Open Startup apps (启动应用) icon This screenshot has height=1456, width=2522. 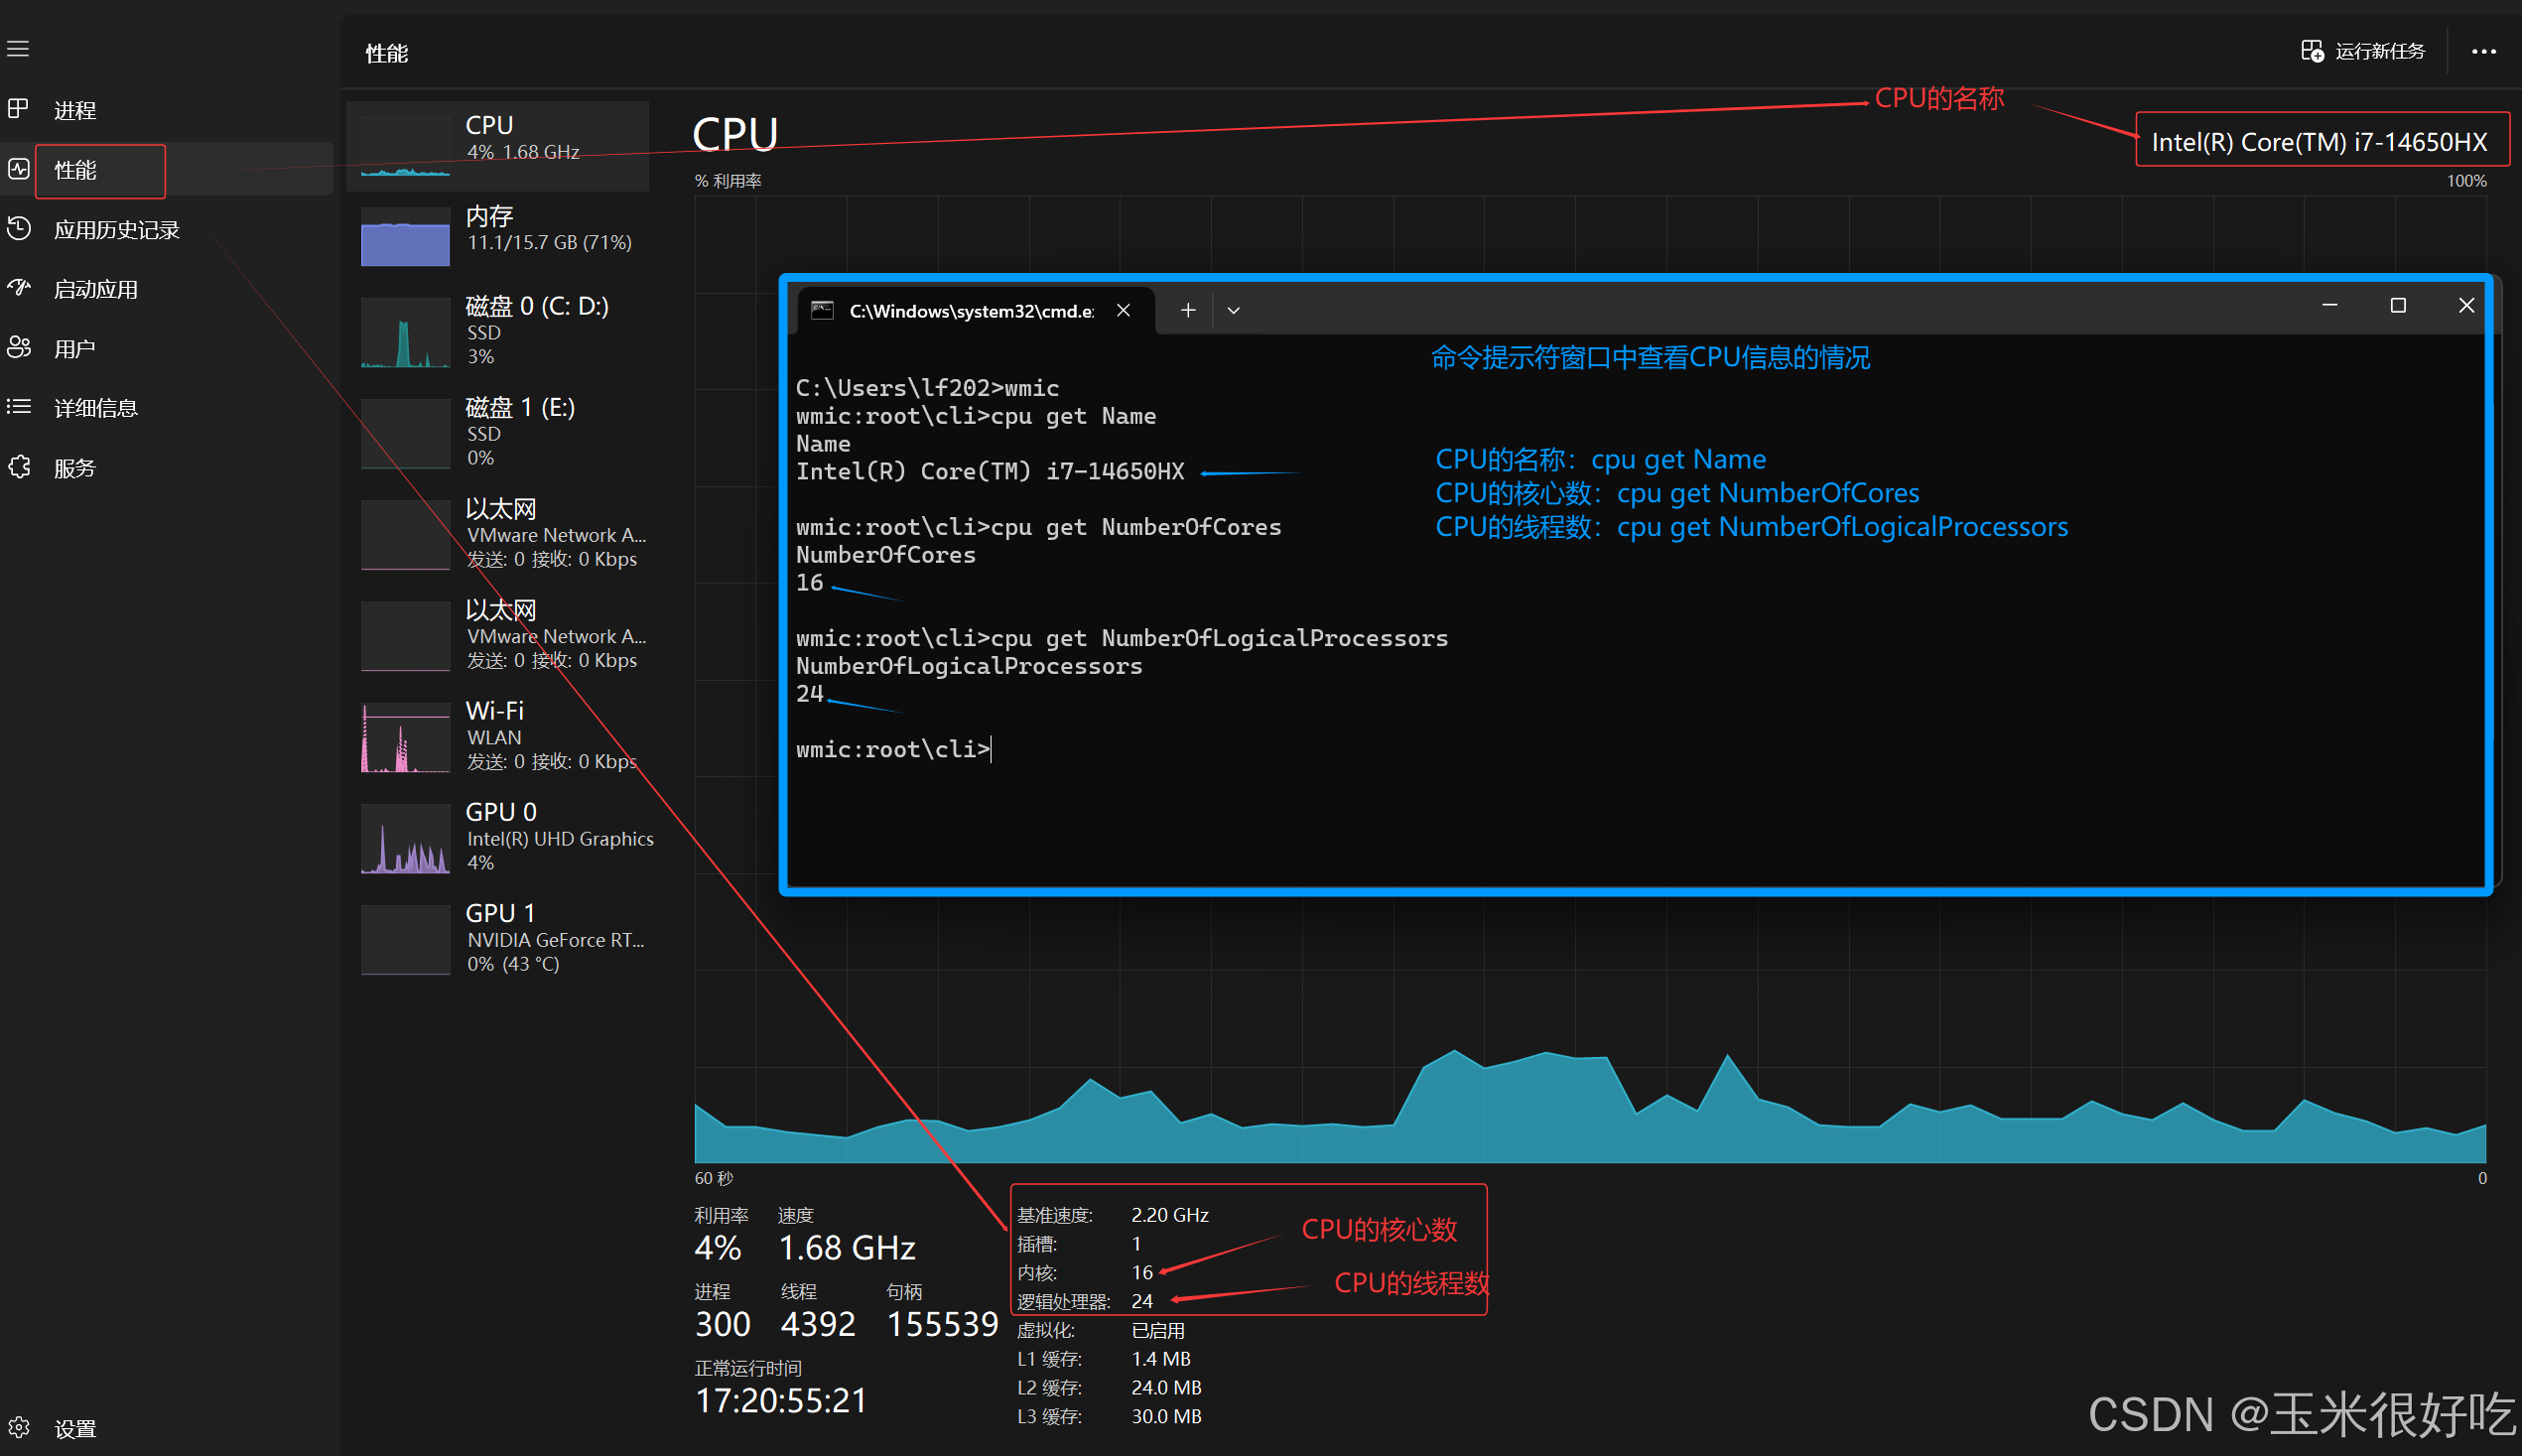click(x=18, y=289)
